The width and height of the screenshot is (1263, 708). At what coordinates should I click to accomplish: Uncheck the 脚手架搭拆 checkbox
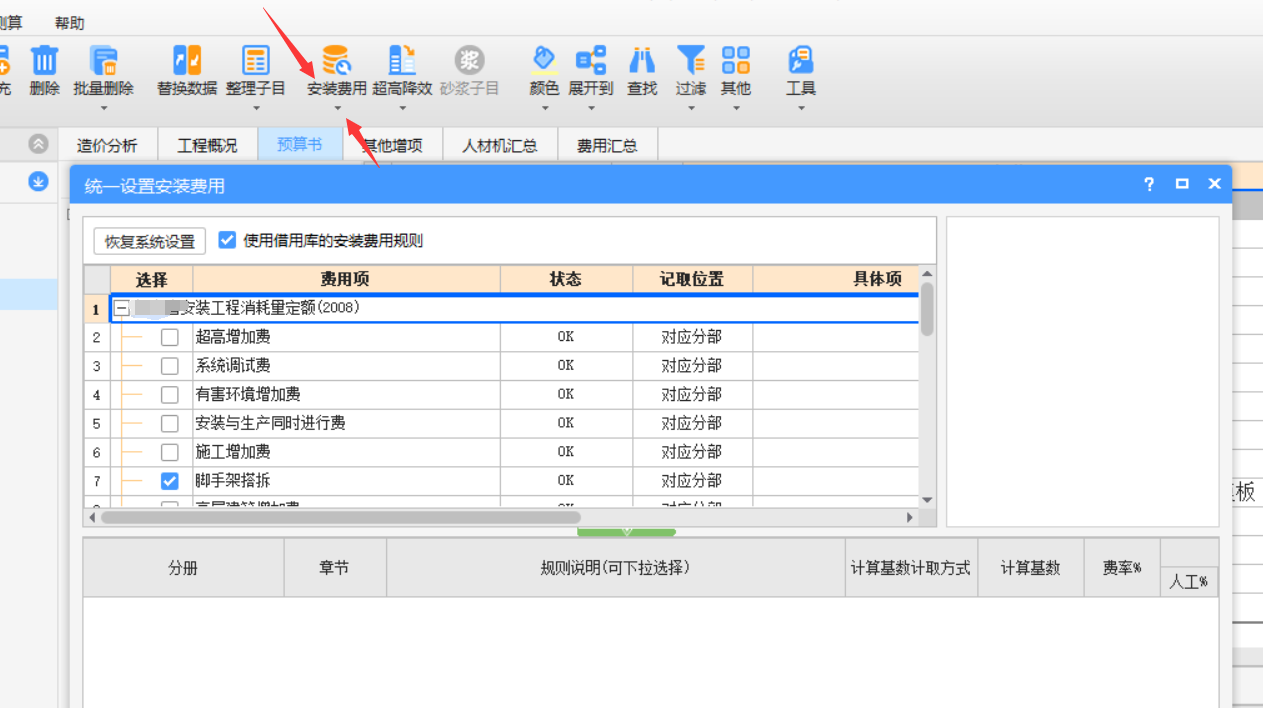point(170,482)
